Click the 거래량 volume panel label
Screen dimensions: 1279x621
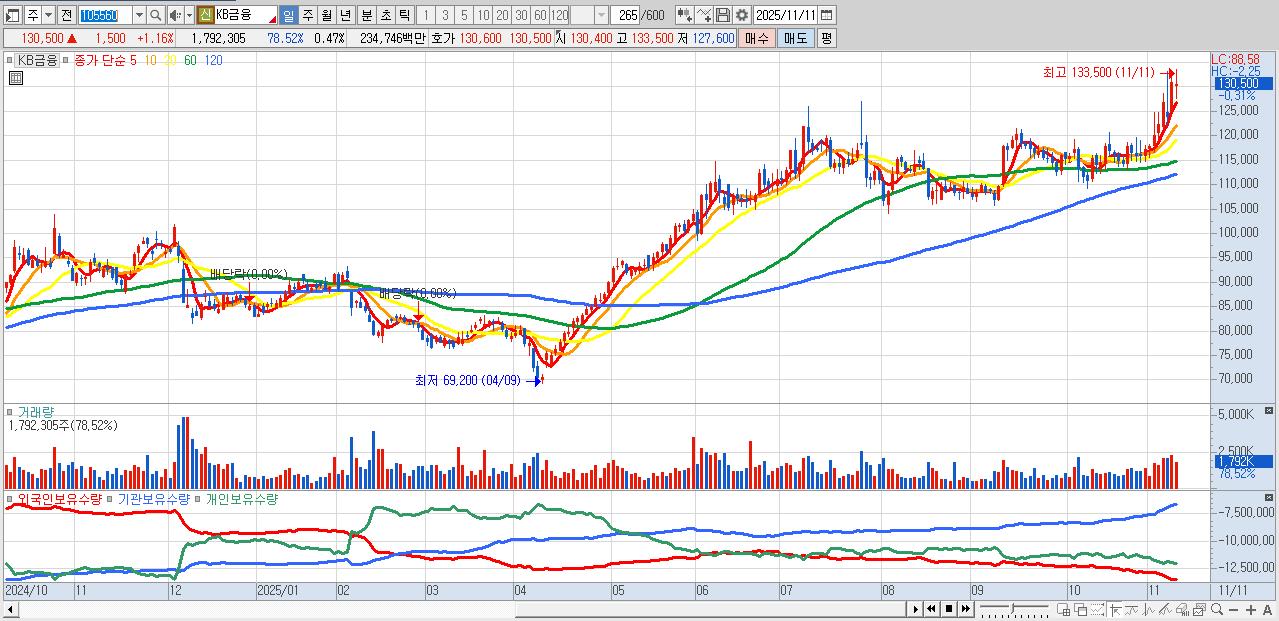click(x=35, y=412)
